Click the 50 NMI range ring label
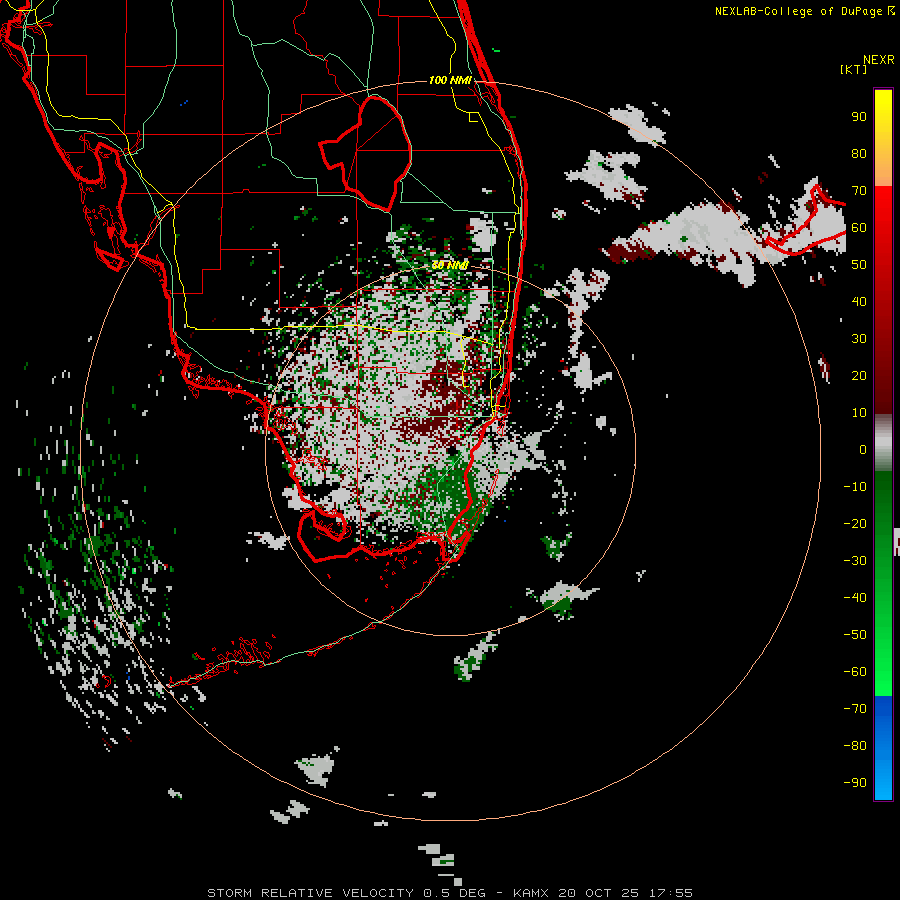This screenshot has height=900, width=900. coord(450,265)
